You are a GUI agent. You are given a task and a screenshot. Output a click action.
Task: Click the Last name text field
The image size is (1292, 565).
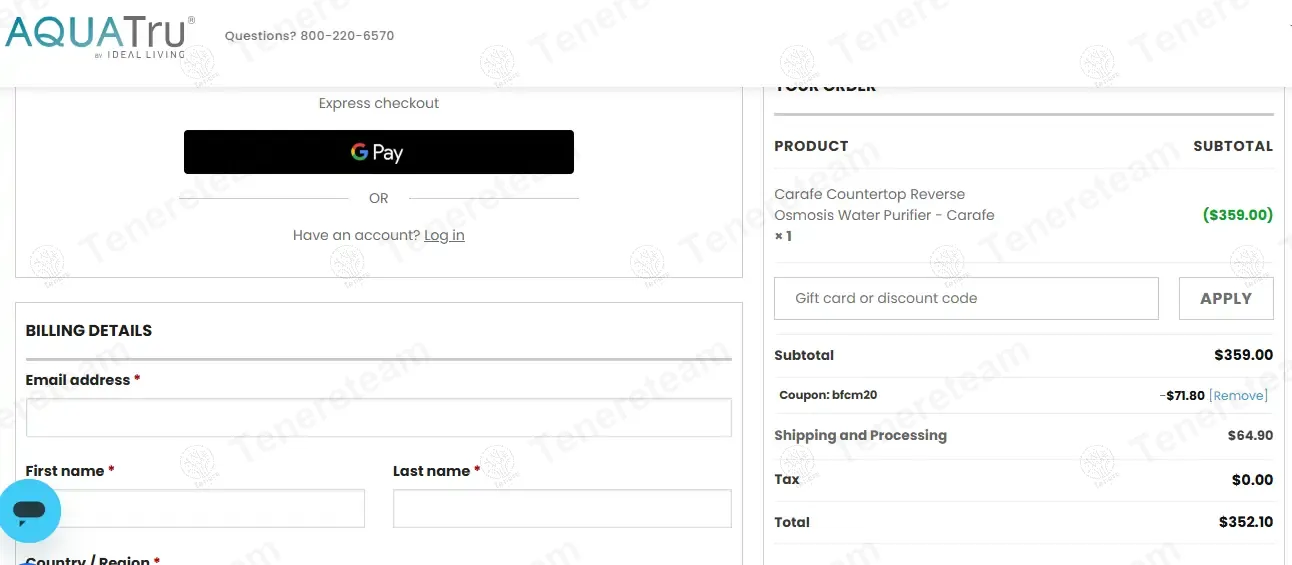[562, 509]
